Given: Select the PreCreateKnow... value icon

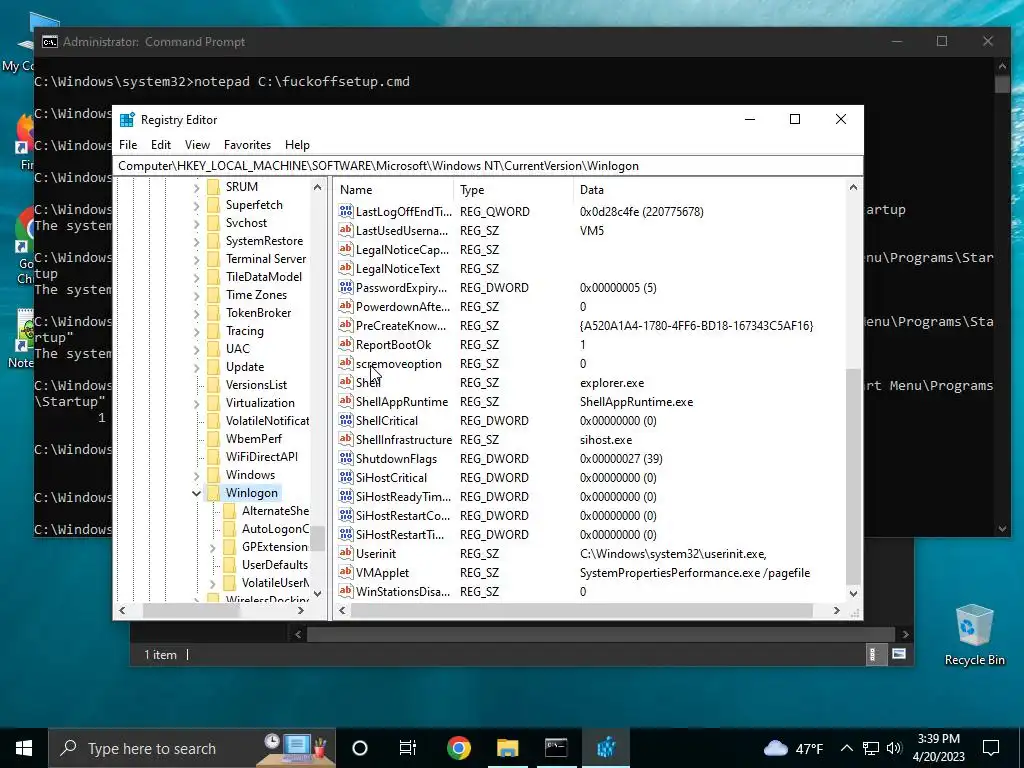Looking at the screenshot, I should [x=345, y=325].
